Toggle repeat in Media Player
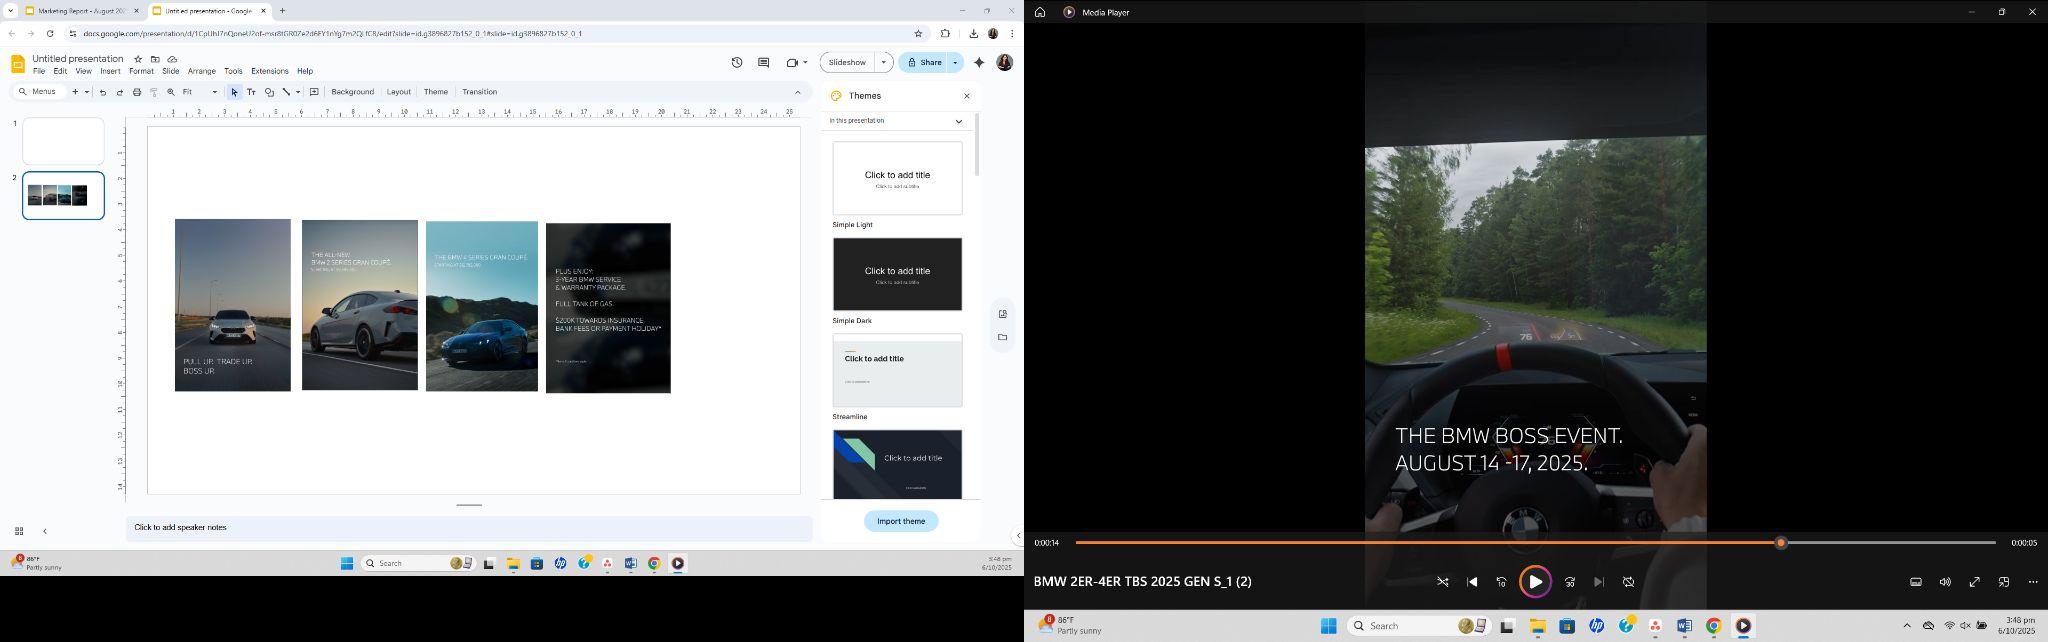This screenshot has width=2048, height=642. click(x=1628, y=582)
